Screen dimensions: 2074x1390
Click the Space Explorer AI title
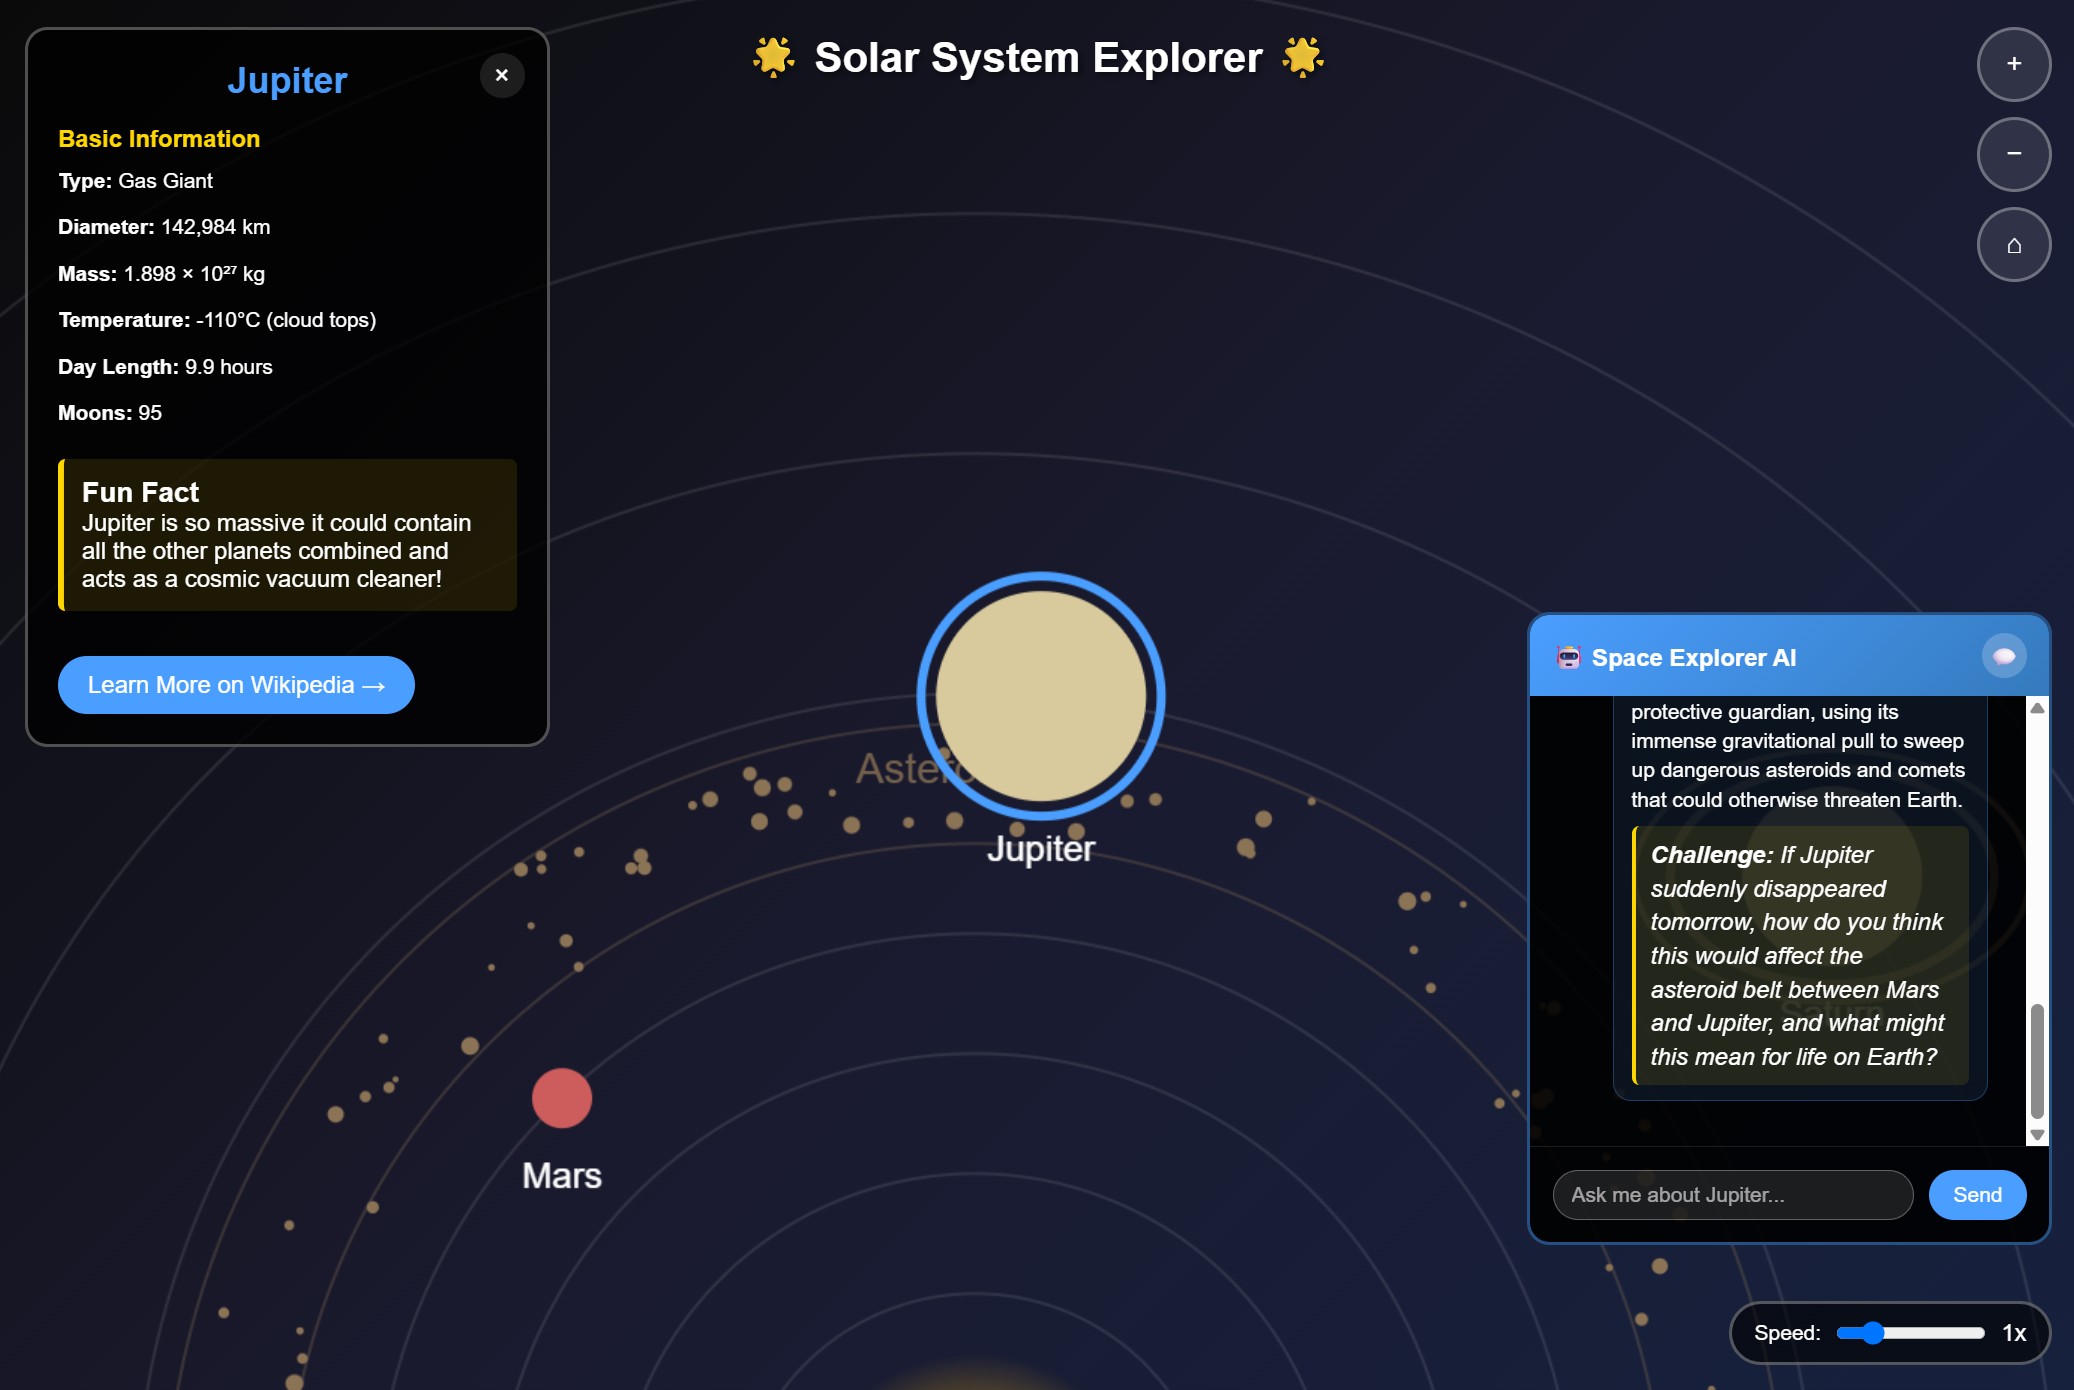click(x=1694, y=658)
